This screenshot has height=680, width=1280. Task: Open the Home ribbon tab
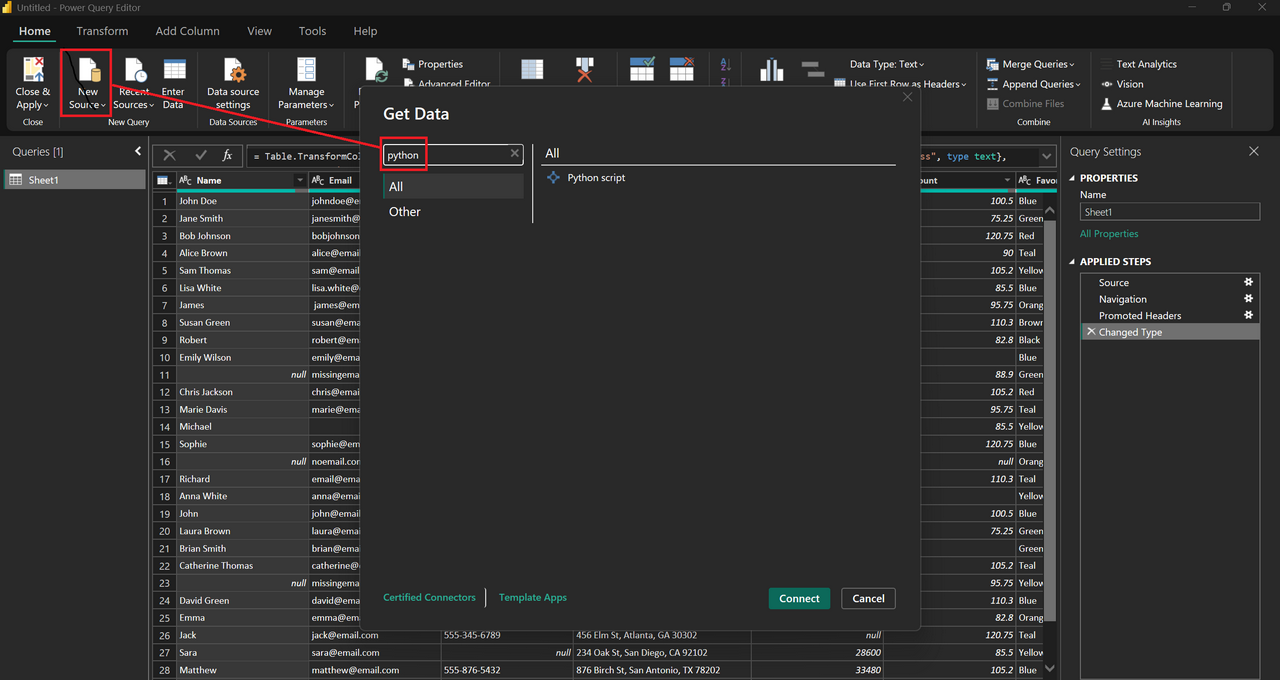(x=35, y=31)
